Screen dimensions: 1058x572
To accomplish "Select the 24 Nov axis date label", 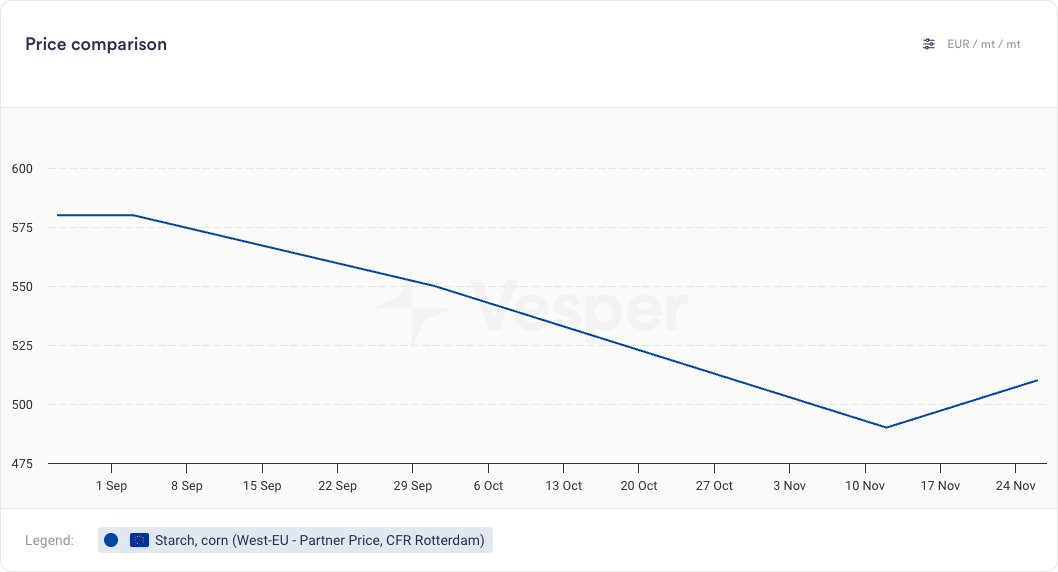I will (1016, 486).
